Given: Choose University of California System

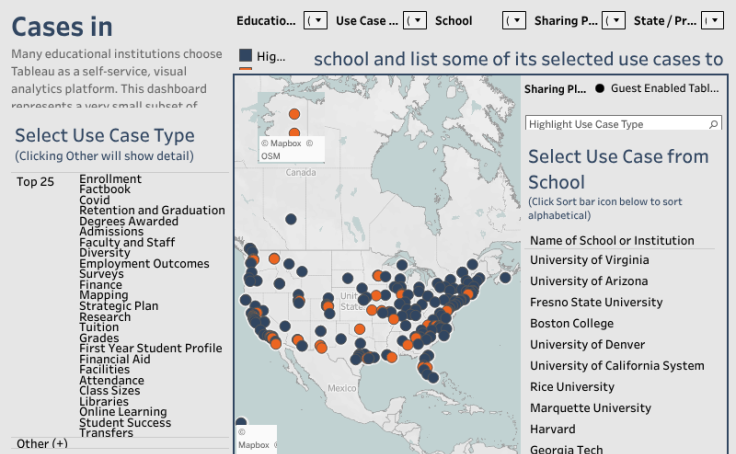Looking at the screenshot, I should click(x=617, y=366).
